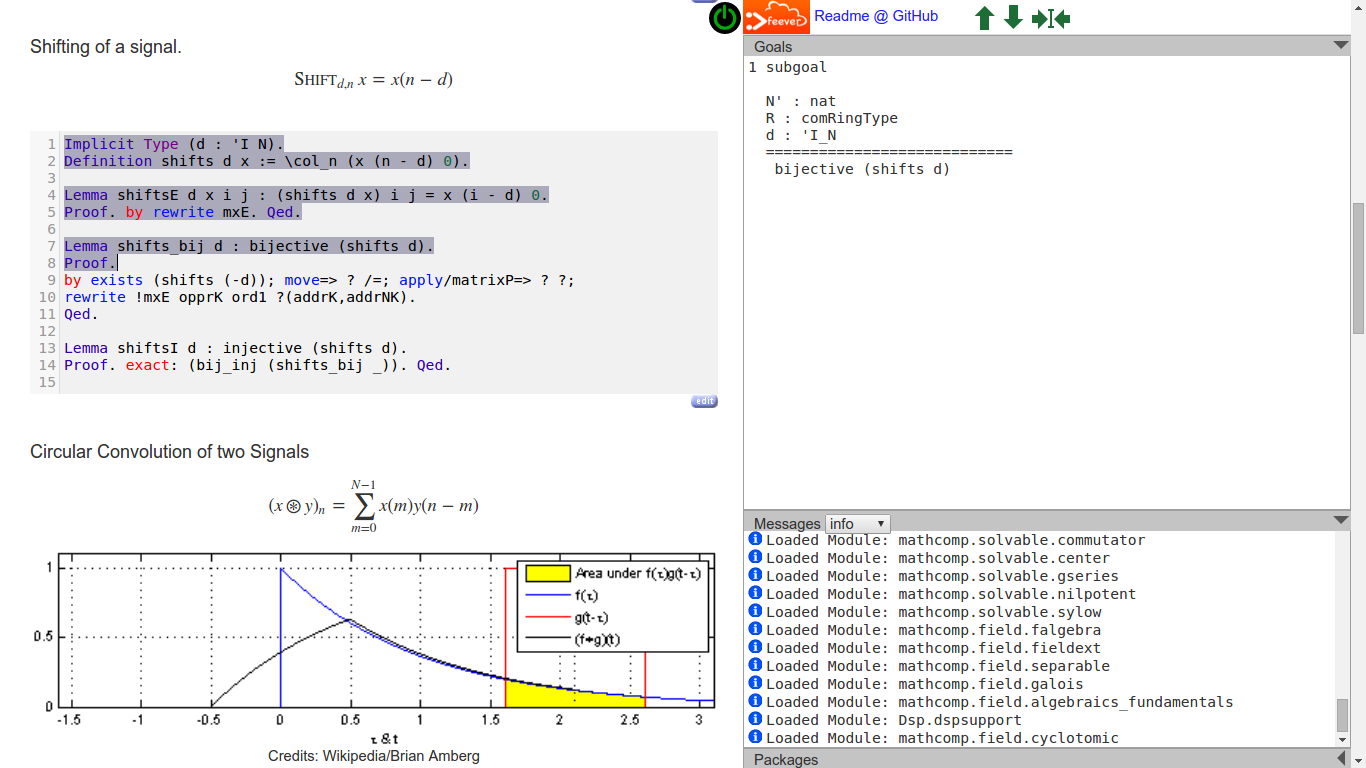Viewport: 1366px width, 768px height.
Task: Click info icon beside mathcomp.solvable.commutator message
Action: pos(756,540)
